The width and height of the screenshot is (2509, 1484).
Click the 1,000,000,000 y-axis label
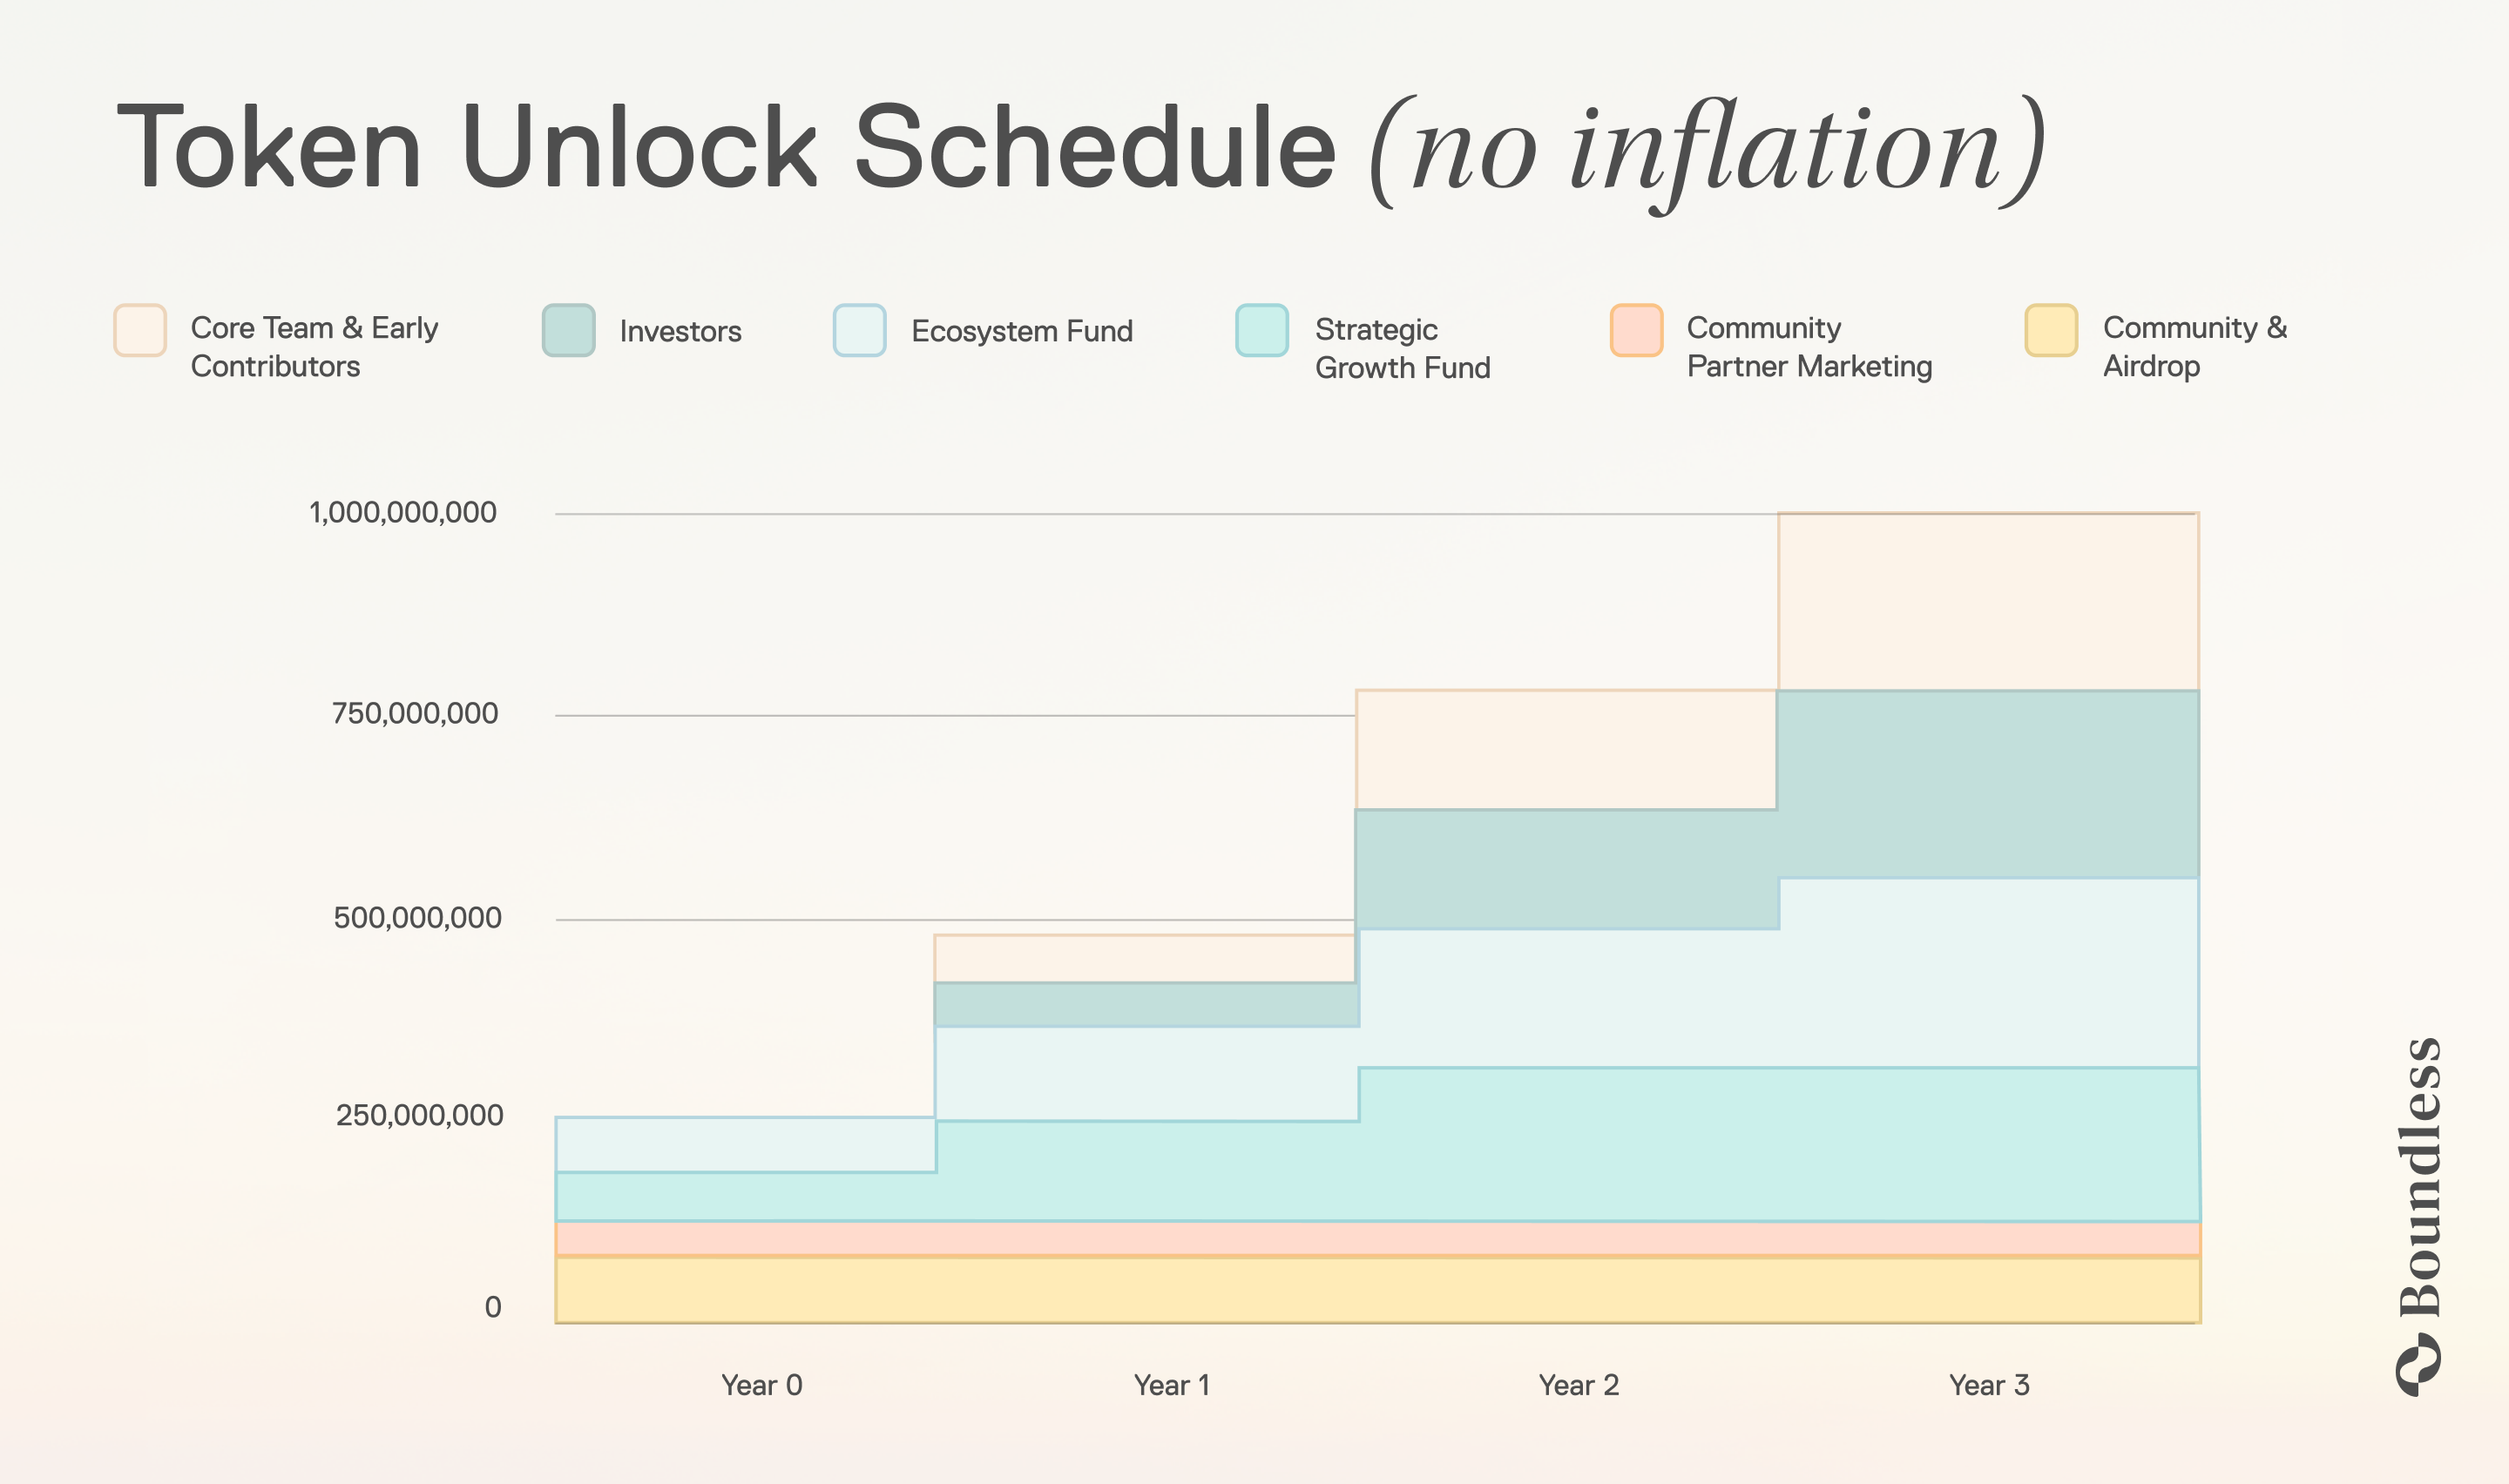coord(402,513)
